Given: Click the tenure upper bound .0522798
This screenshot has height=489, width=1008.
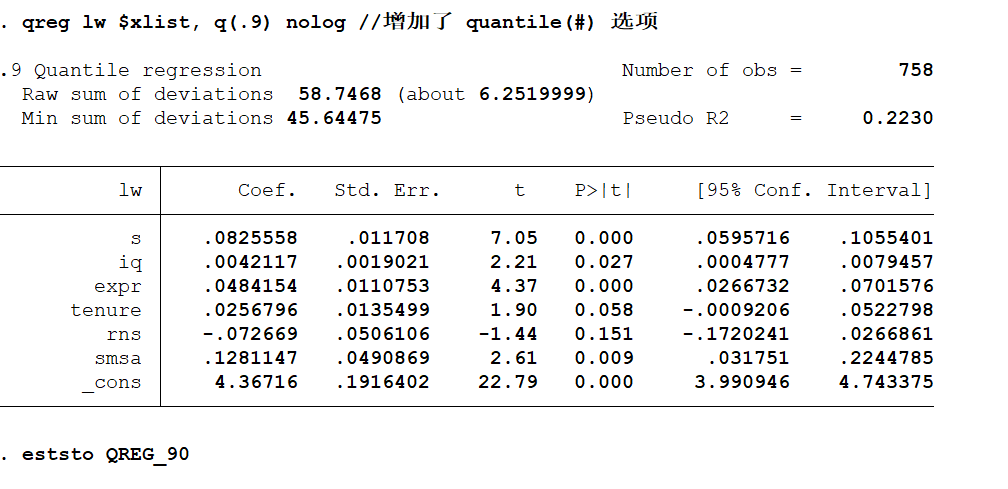Looking at the screenshot, I should coord(886,310).
